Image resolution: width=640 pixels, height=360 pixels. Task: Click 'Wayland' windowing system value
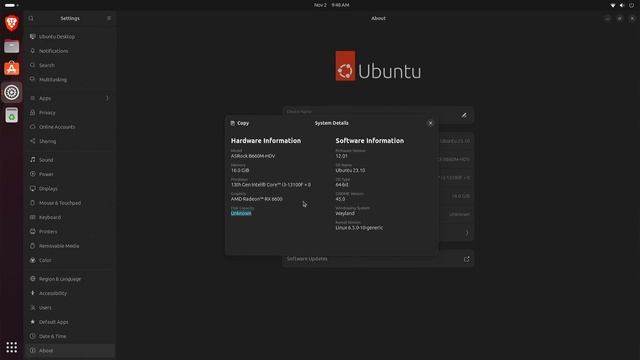tap(345, 213)
